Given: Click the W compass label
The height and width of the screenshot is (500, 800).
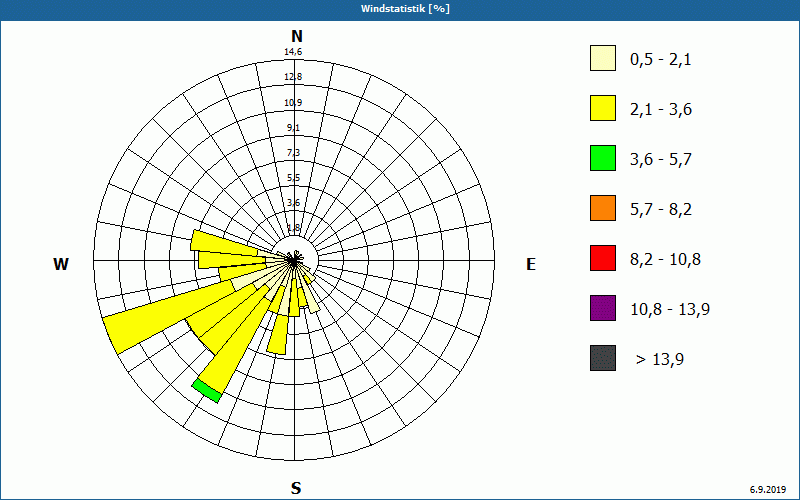Looking at the screenshot, I should pyautogui.click(x=61, y=264).
